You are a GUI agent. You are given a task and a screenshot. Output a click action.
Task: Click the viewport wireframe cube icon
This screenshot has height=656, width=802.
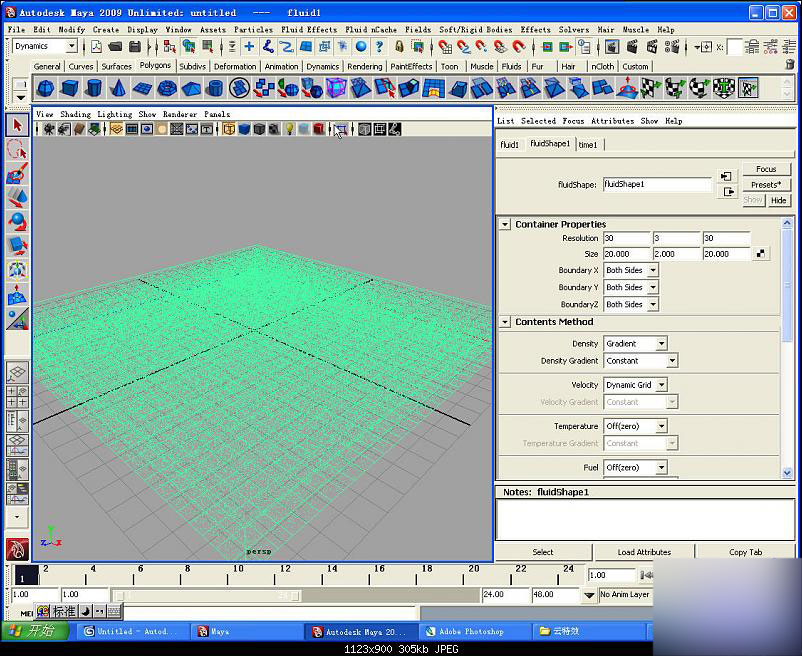pos(228,129)
